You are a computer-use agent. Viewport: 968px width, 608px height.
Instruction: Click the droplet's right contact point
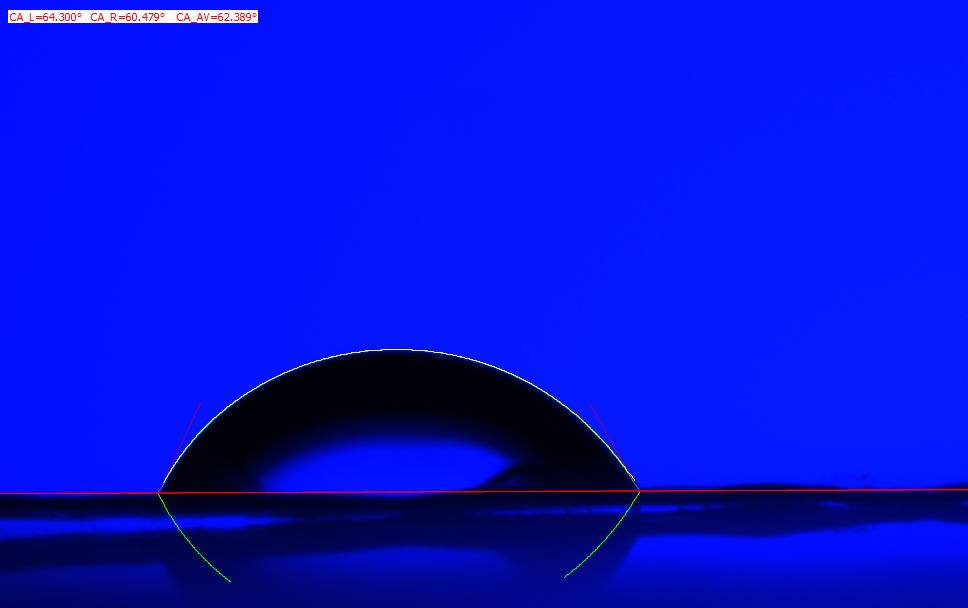tap(639, 490)
